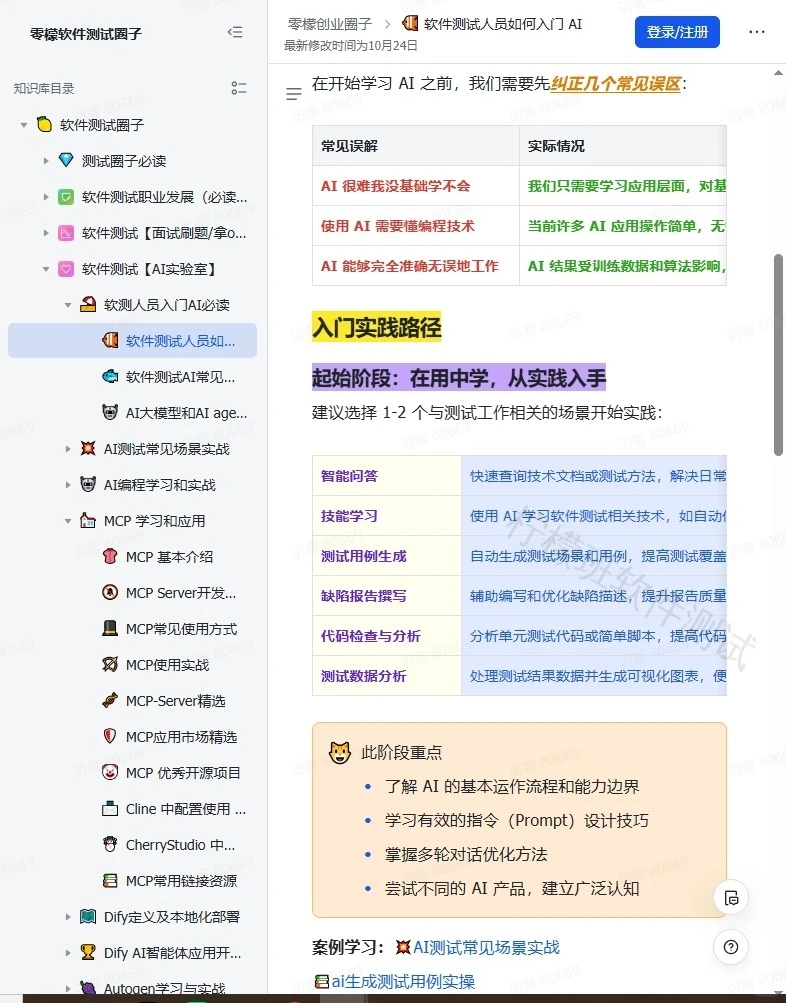This screenshot has height=1003, width=786.
Task: Toggle the knowledge base directory view icon
Action: (239, 88)
